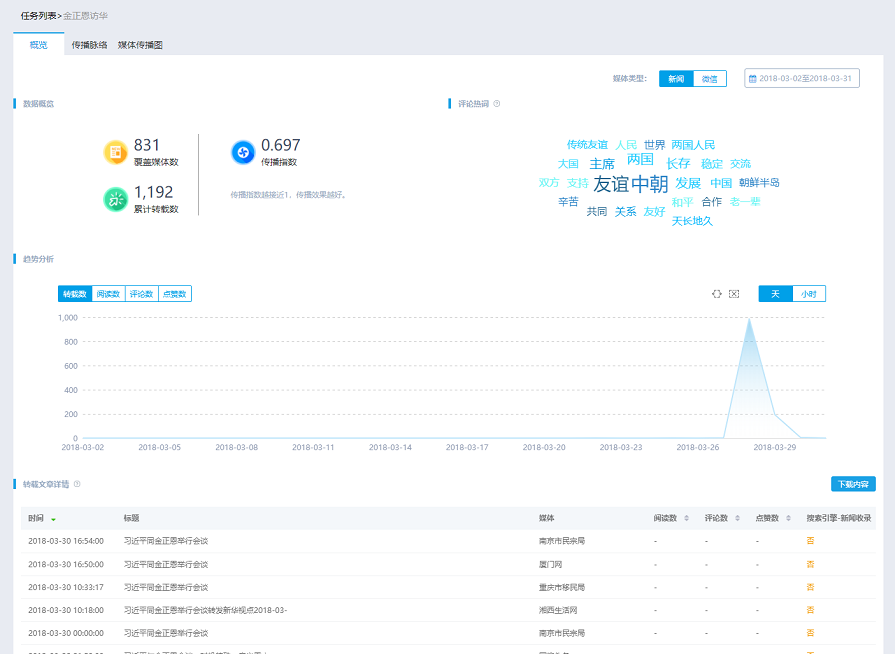The image size is (895, 654).
Task: Switch trend granularity to 小时
Action: [x=808, y=294]
